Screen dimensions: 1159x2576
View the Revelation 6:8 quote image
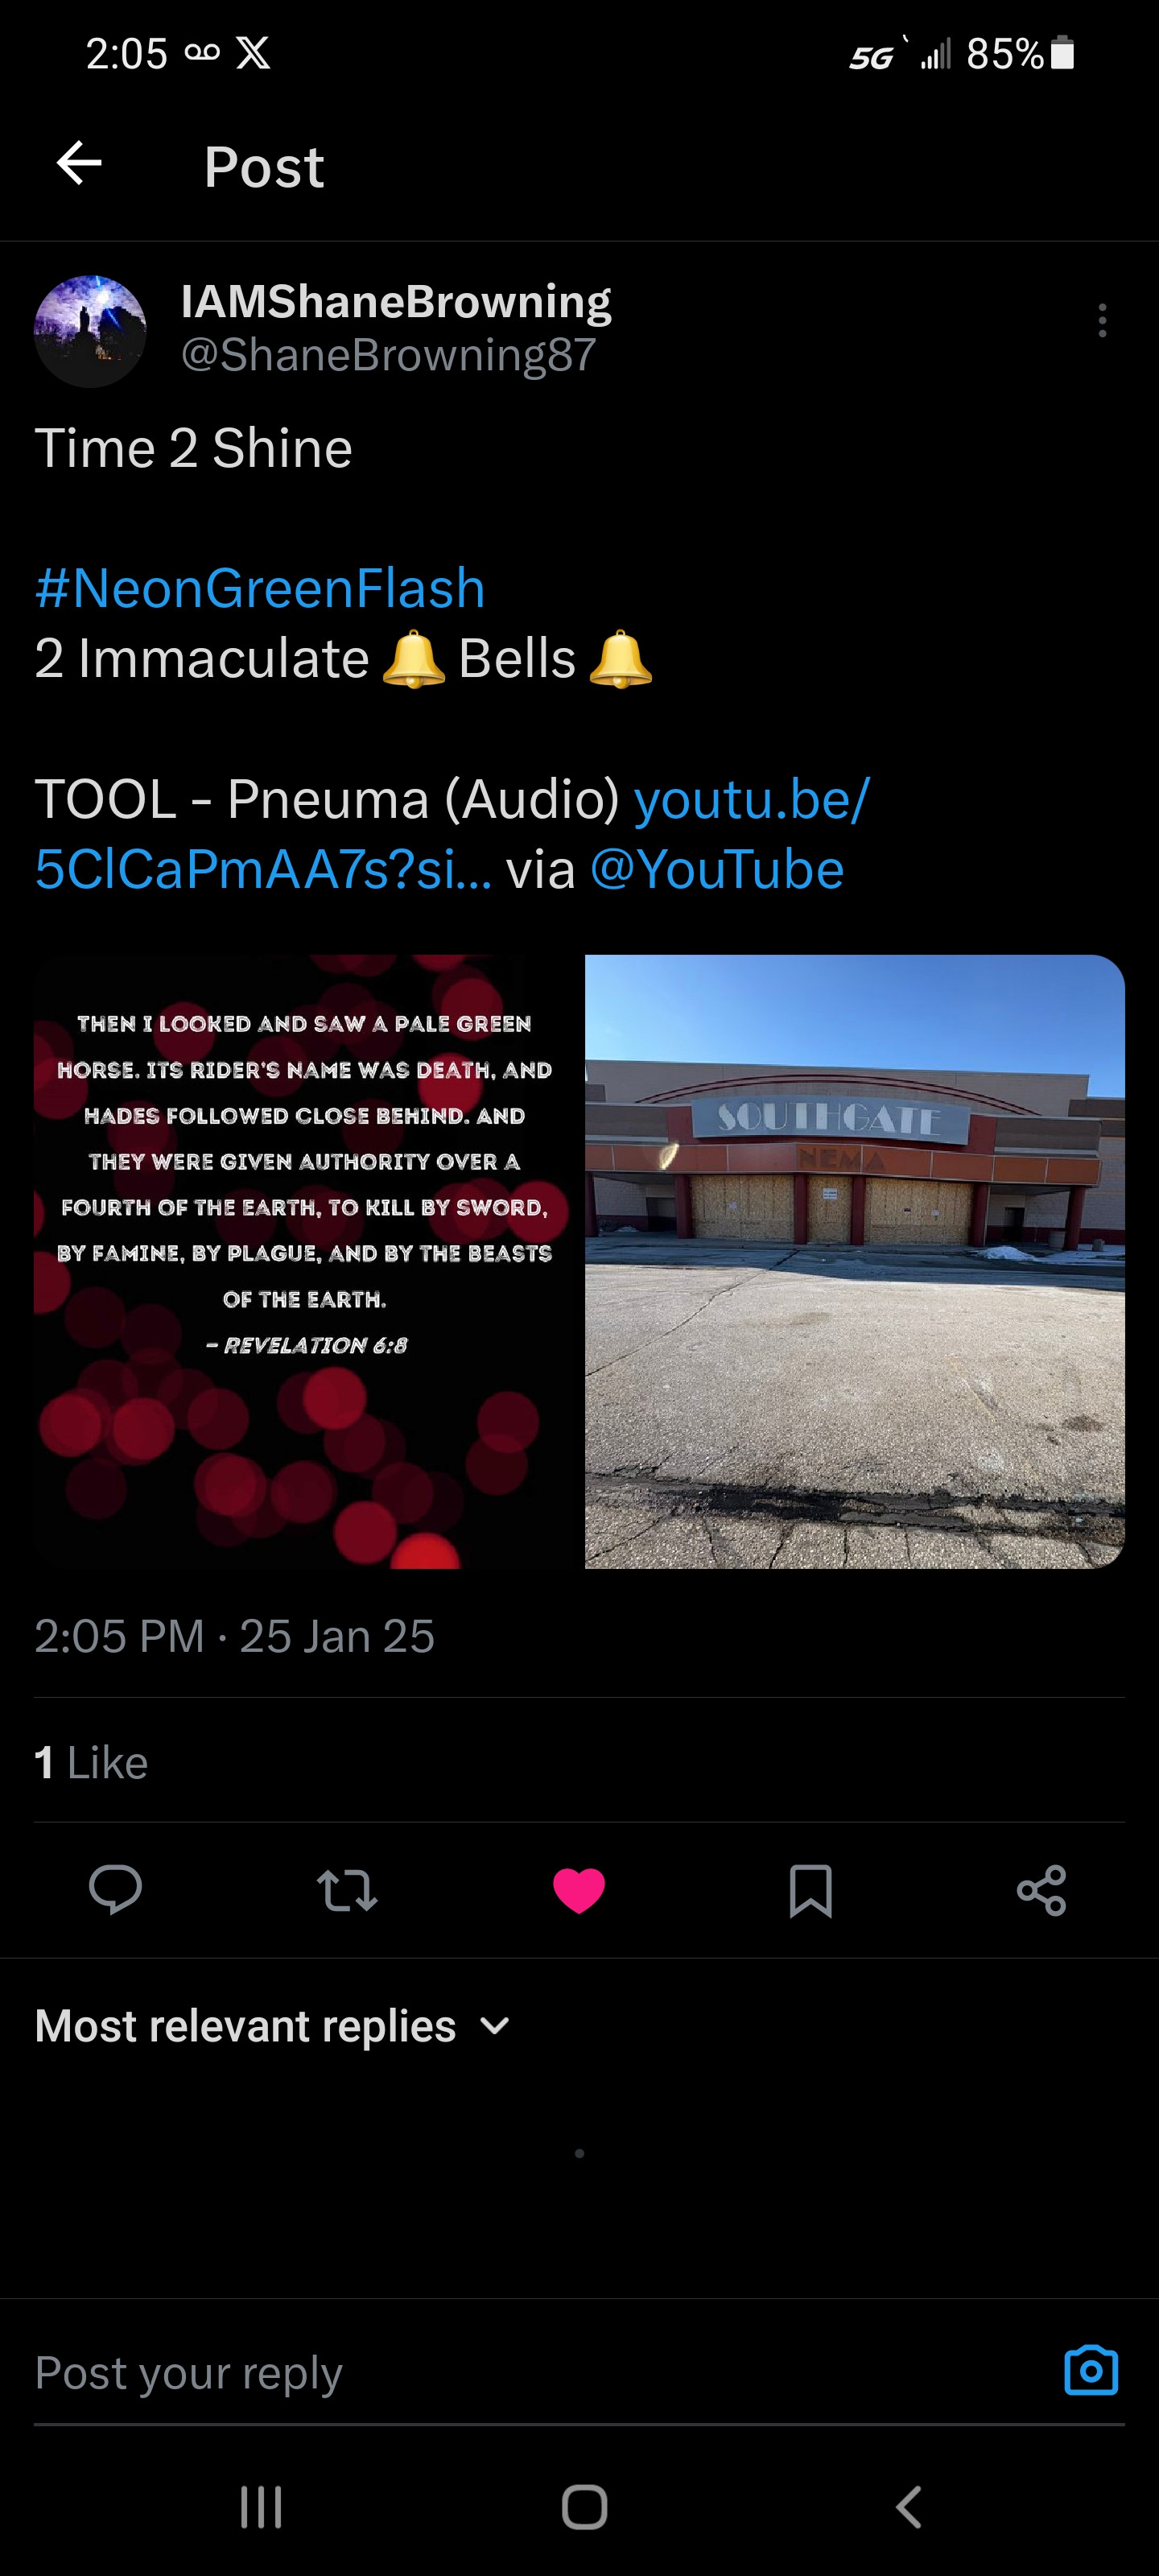[x=303, y=1261]
